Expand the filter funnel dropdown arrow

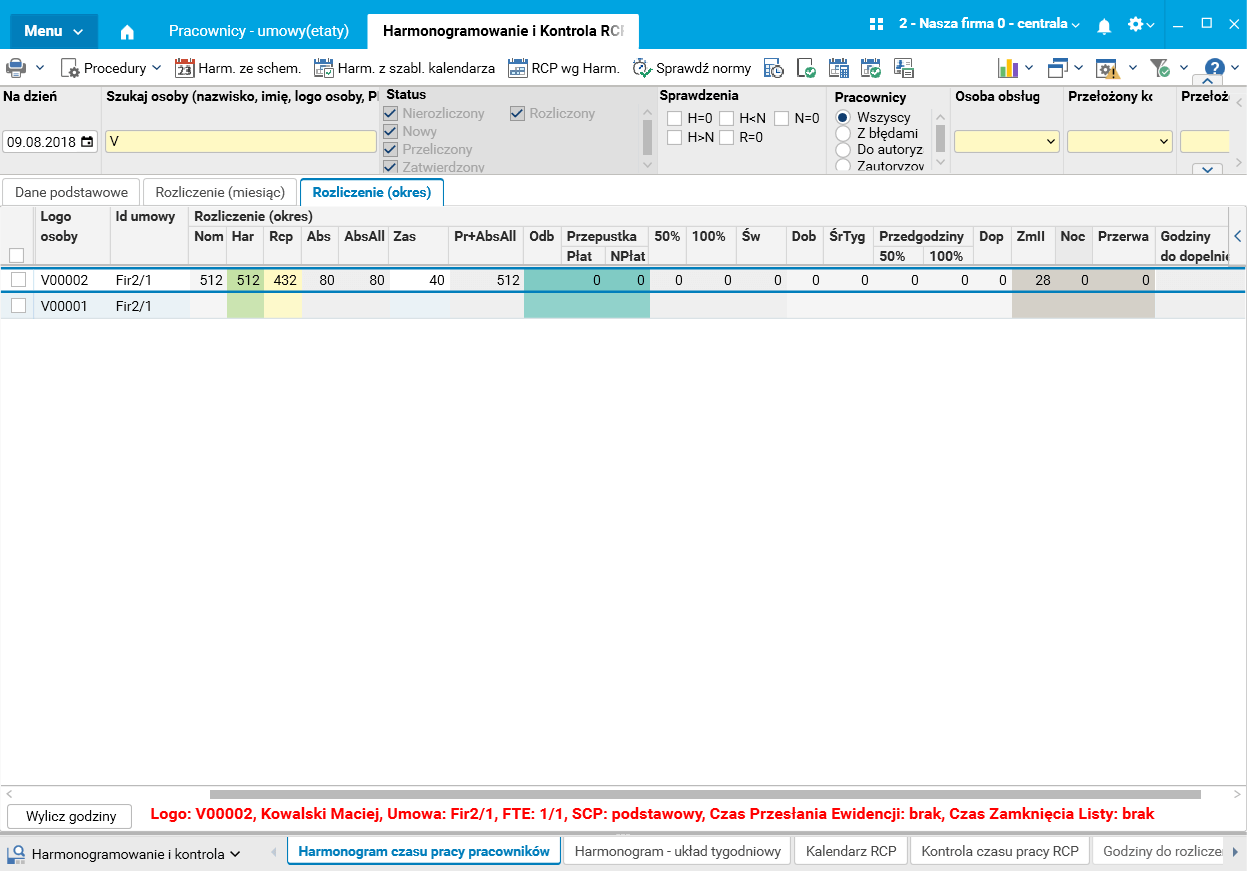click(x=1183, y=68)
